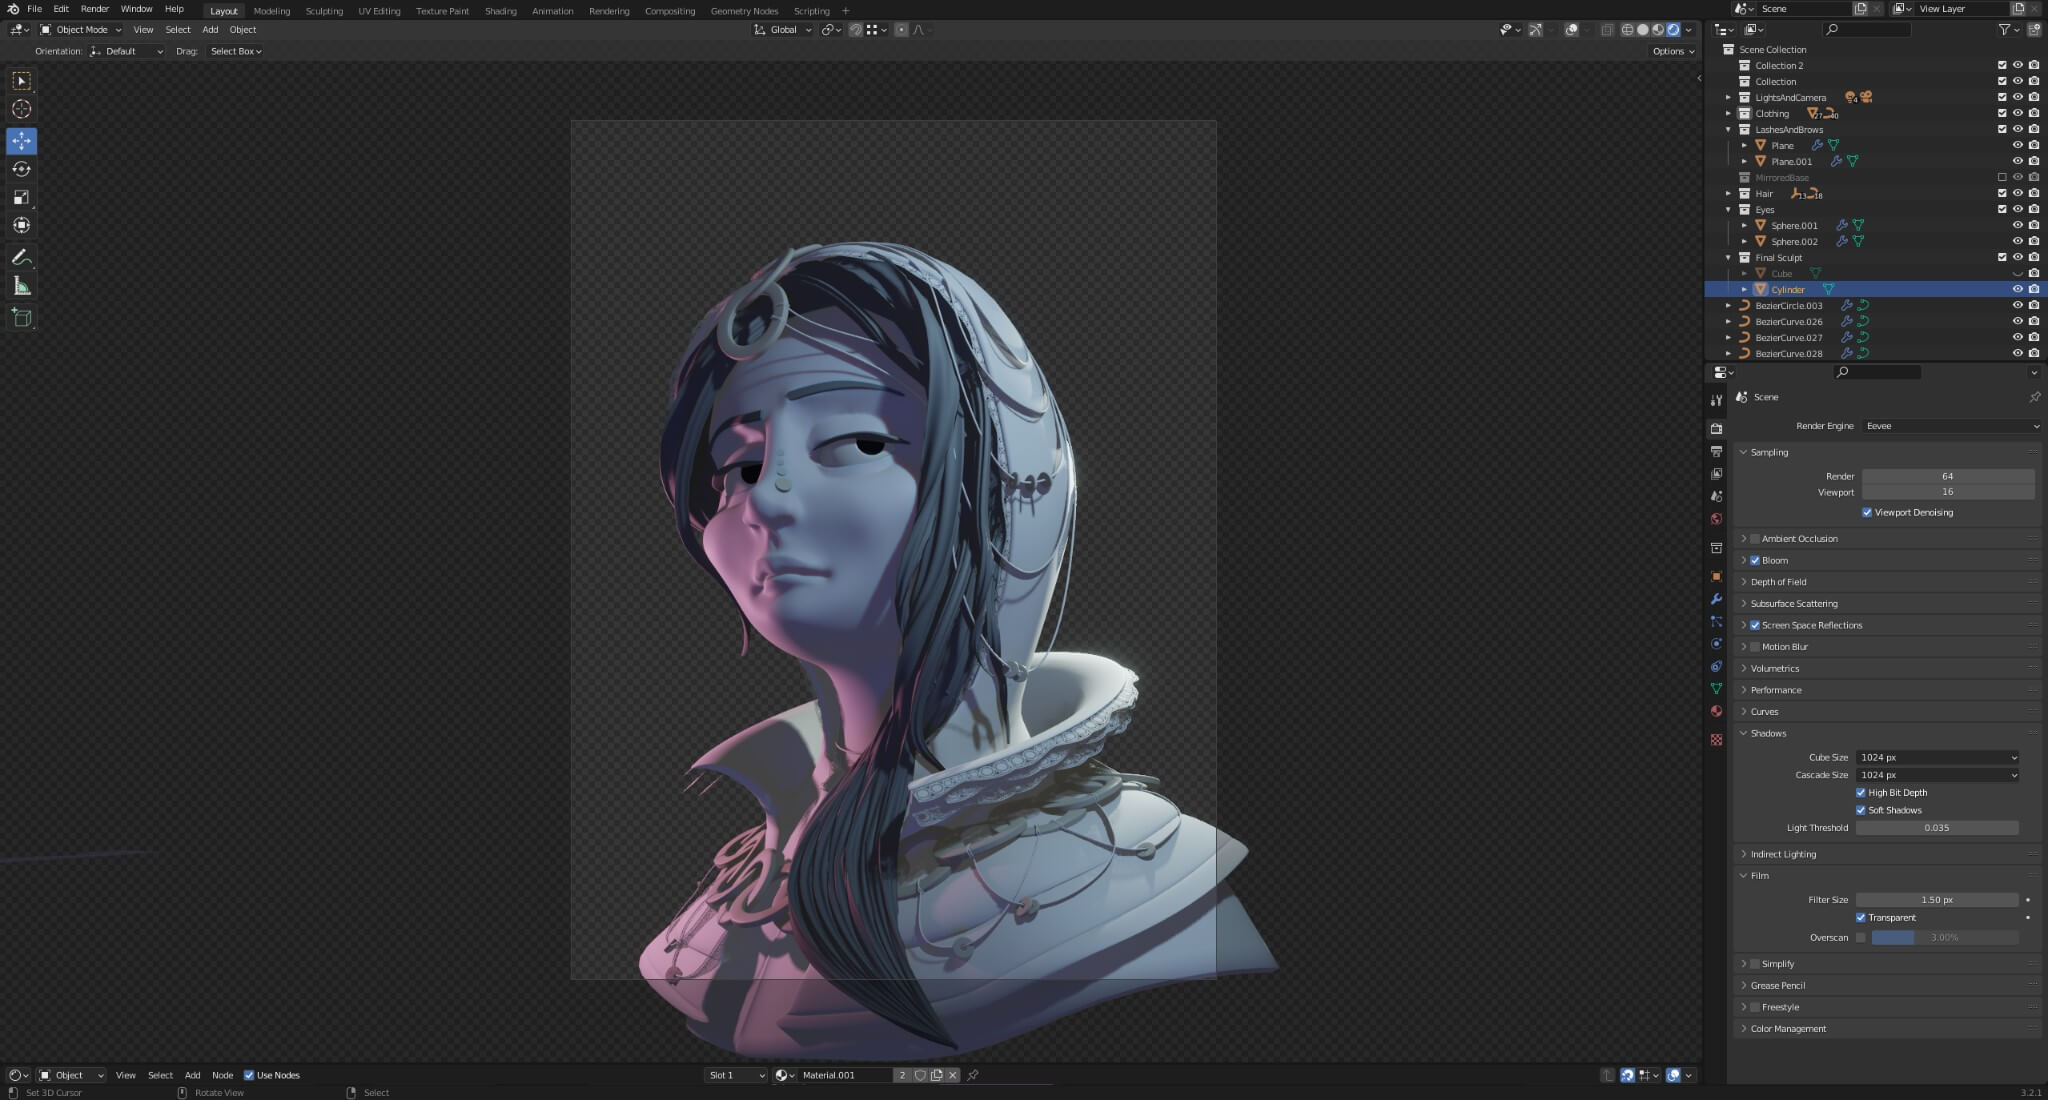Screen dimensions: 2048x1100
Task: Disable the Bloom checkbox
Action: [x=1754, y=561]
